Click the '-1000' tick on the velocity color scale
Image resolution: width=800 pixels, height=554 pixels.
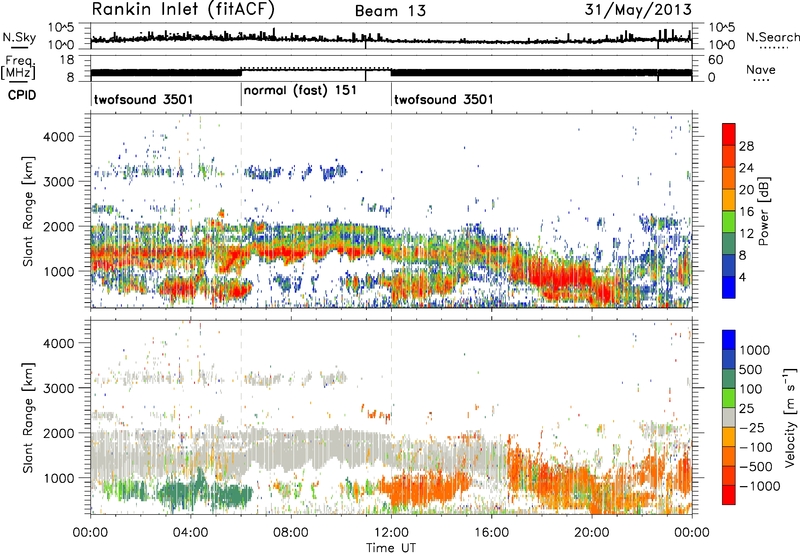pyautogui.click(x=759, y=486)
